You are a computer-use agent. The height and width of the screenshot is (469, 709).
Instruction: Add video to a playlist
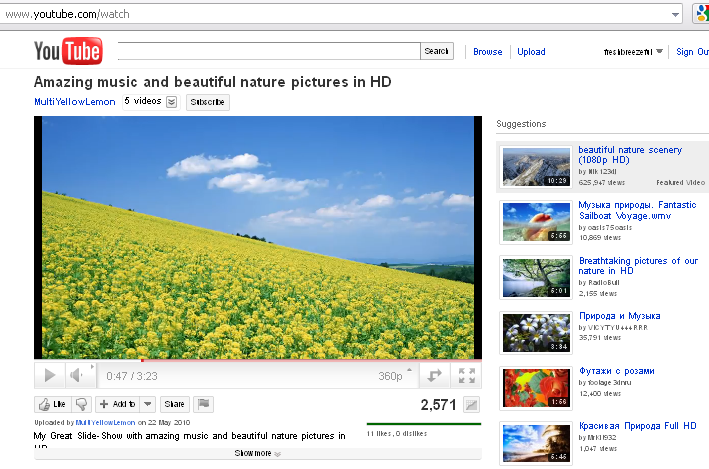[117, 404]
